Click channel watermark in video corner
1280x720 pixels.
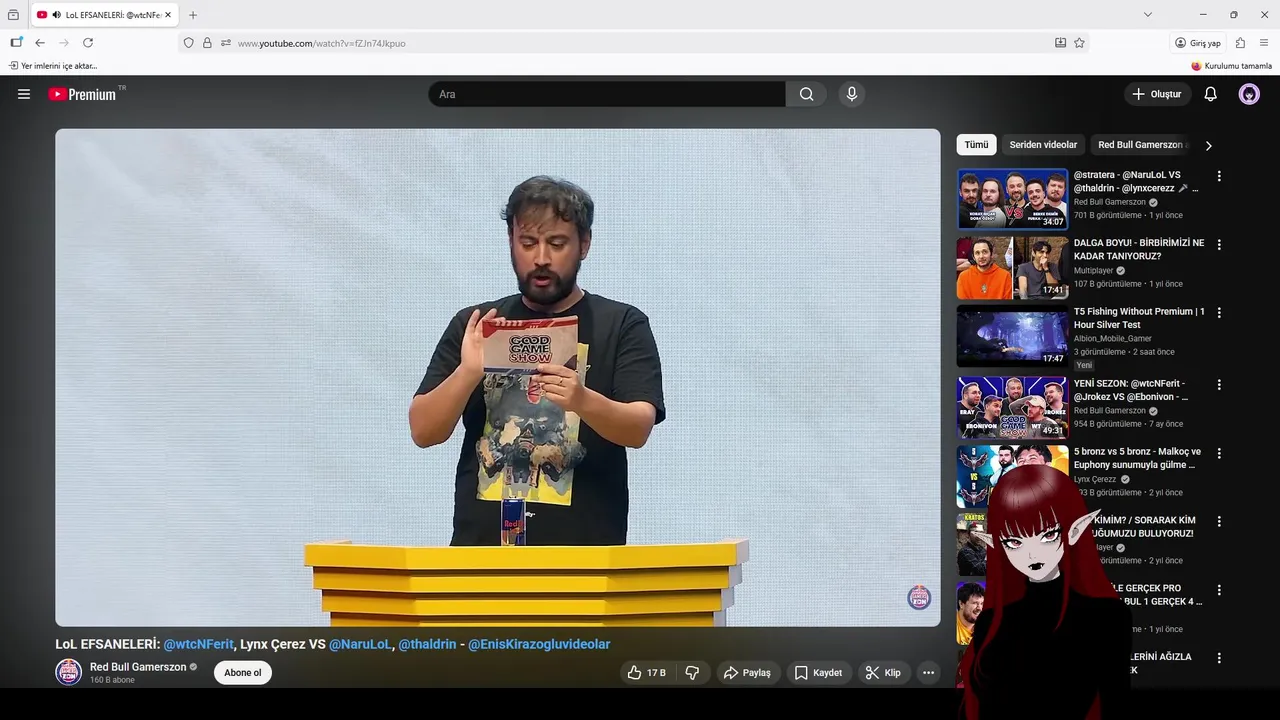[x=919, y=598]
